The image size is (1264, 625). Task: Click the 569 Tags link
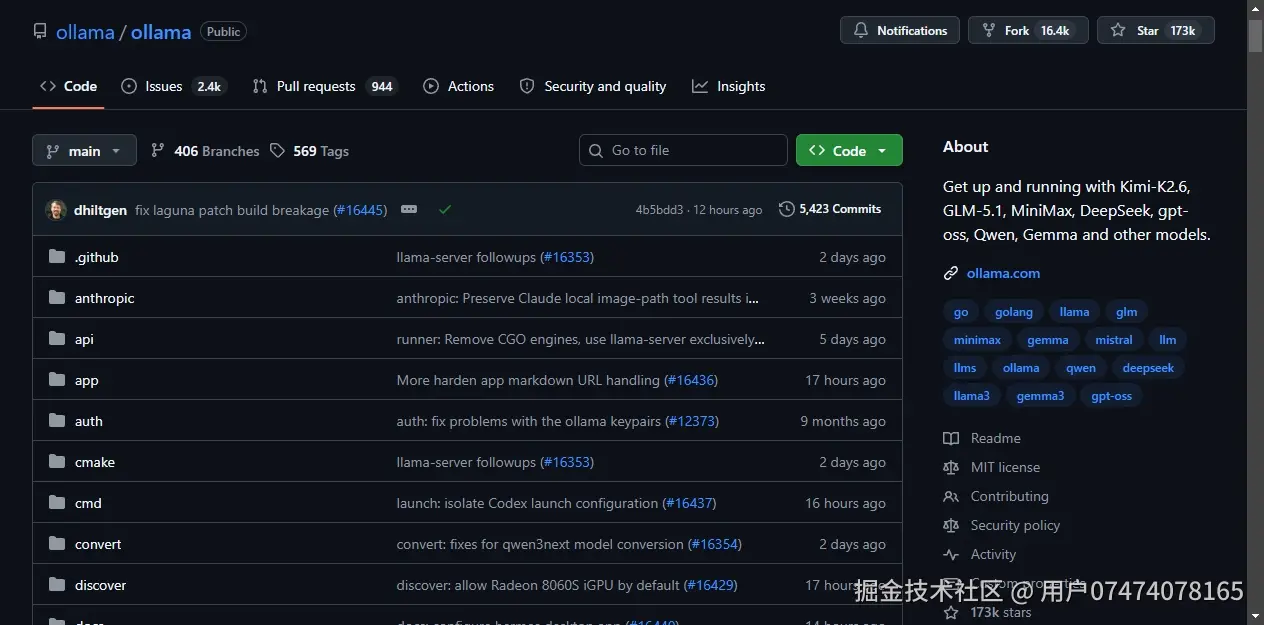click(x=310, y=151)
